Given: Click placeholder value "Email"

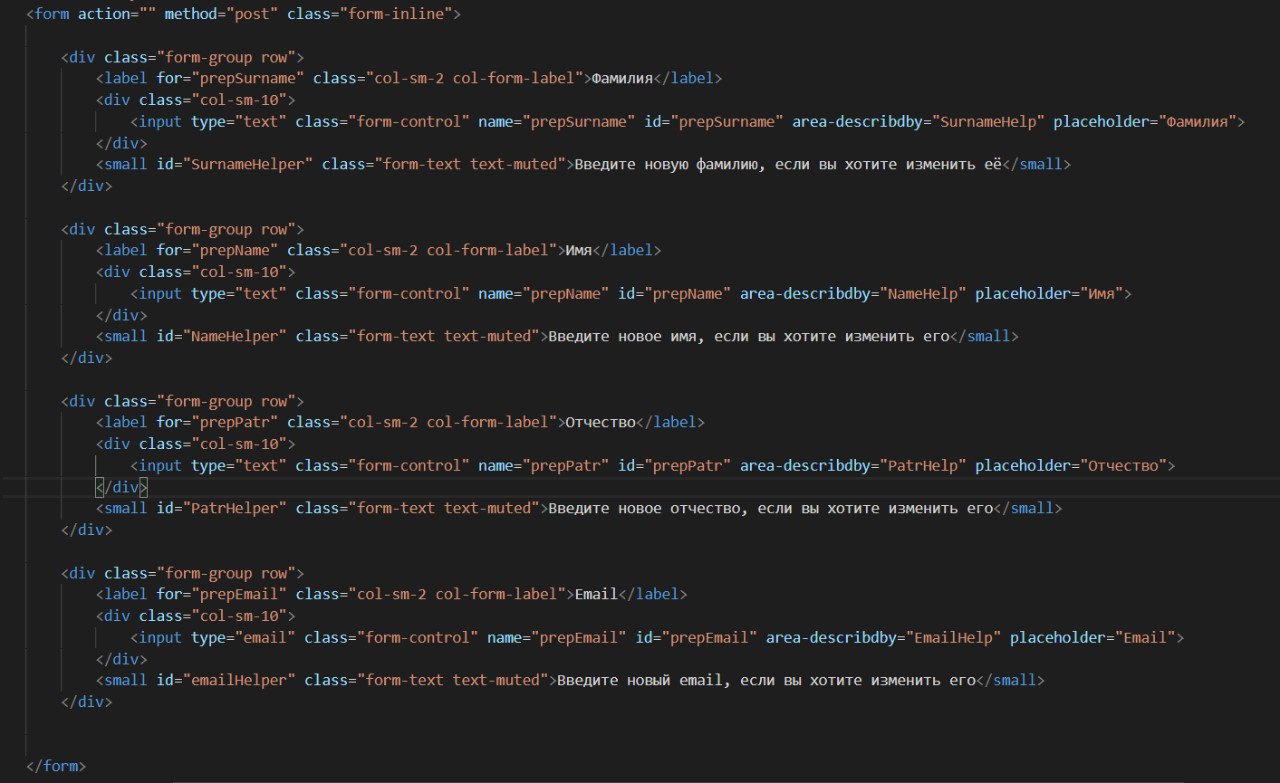Looking at the screenshot, I should pyautogui.click(x=1145, y=637).
